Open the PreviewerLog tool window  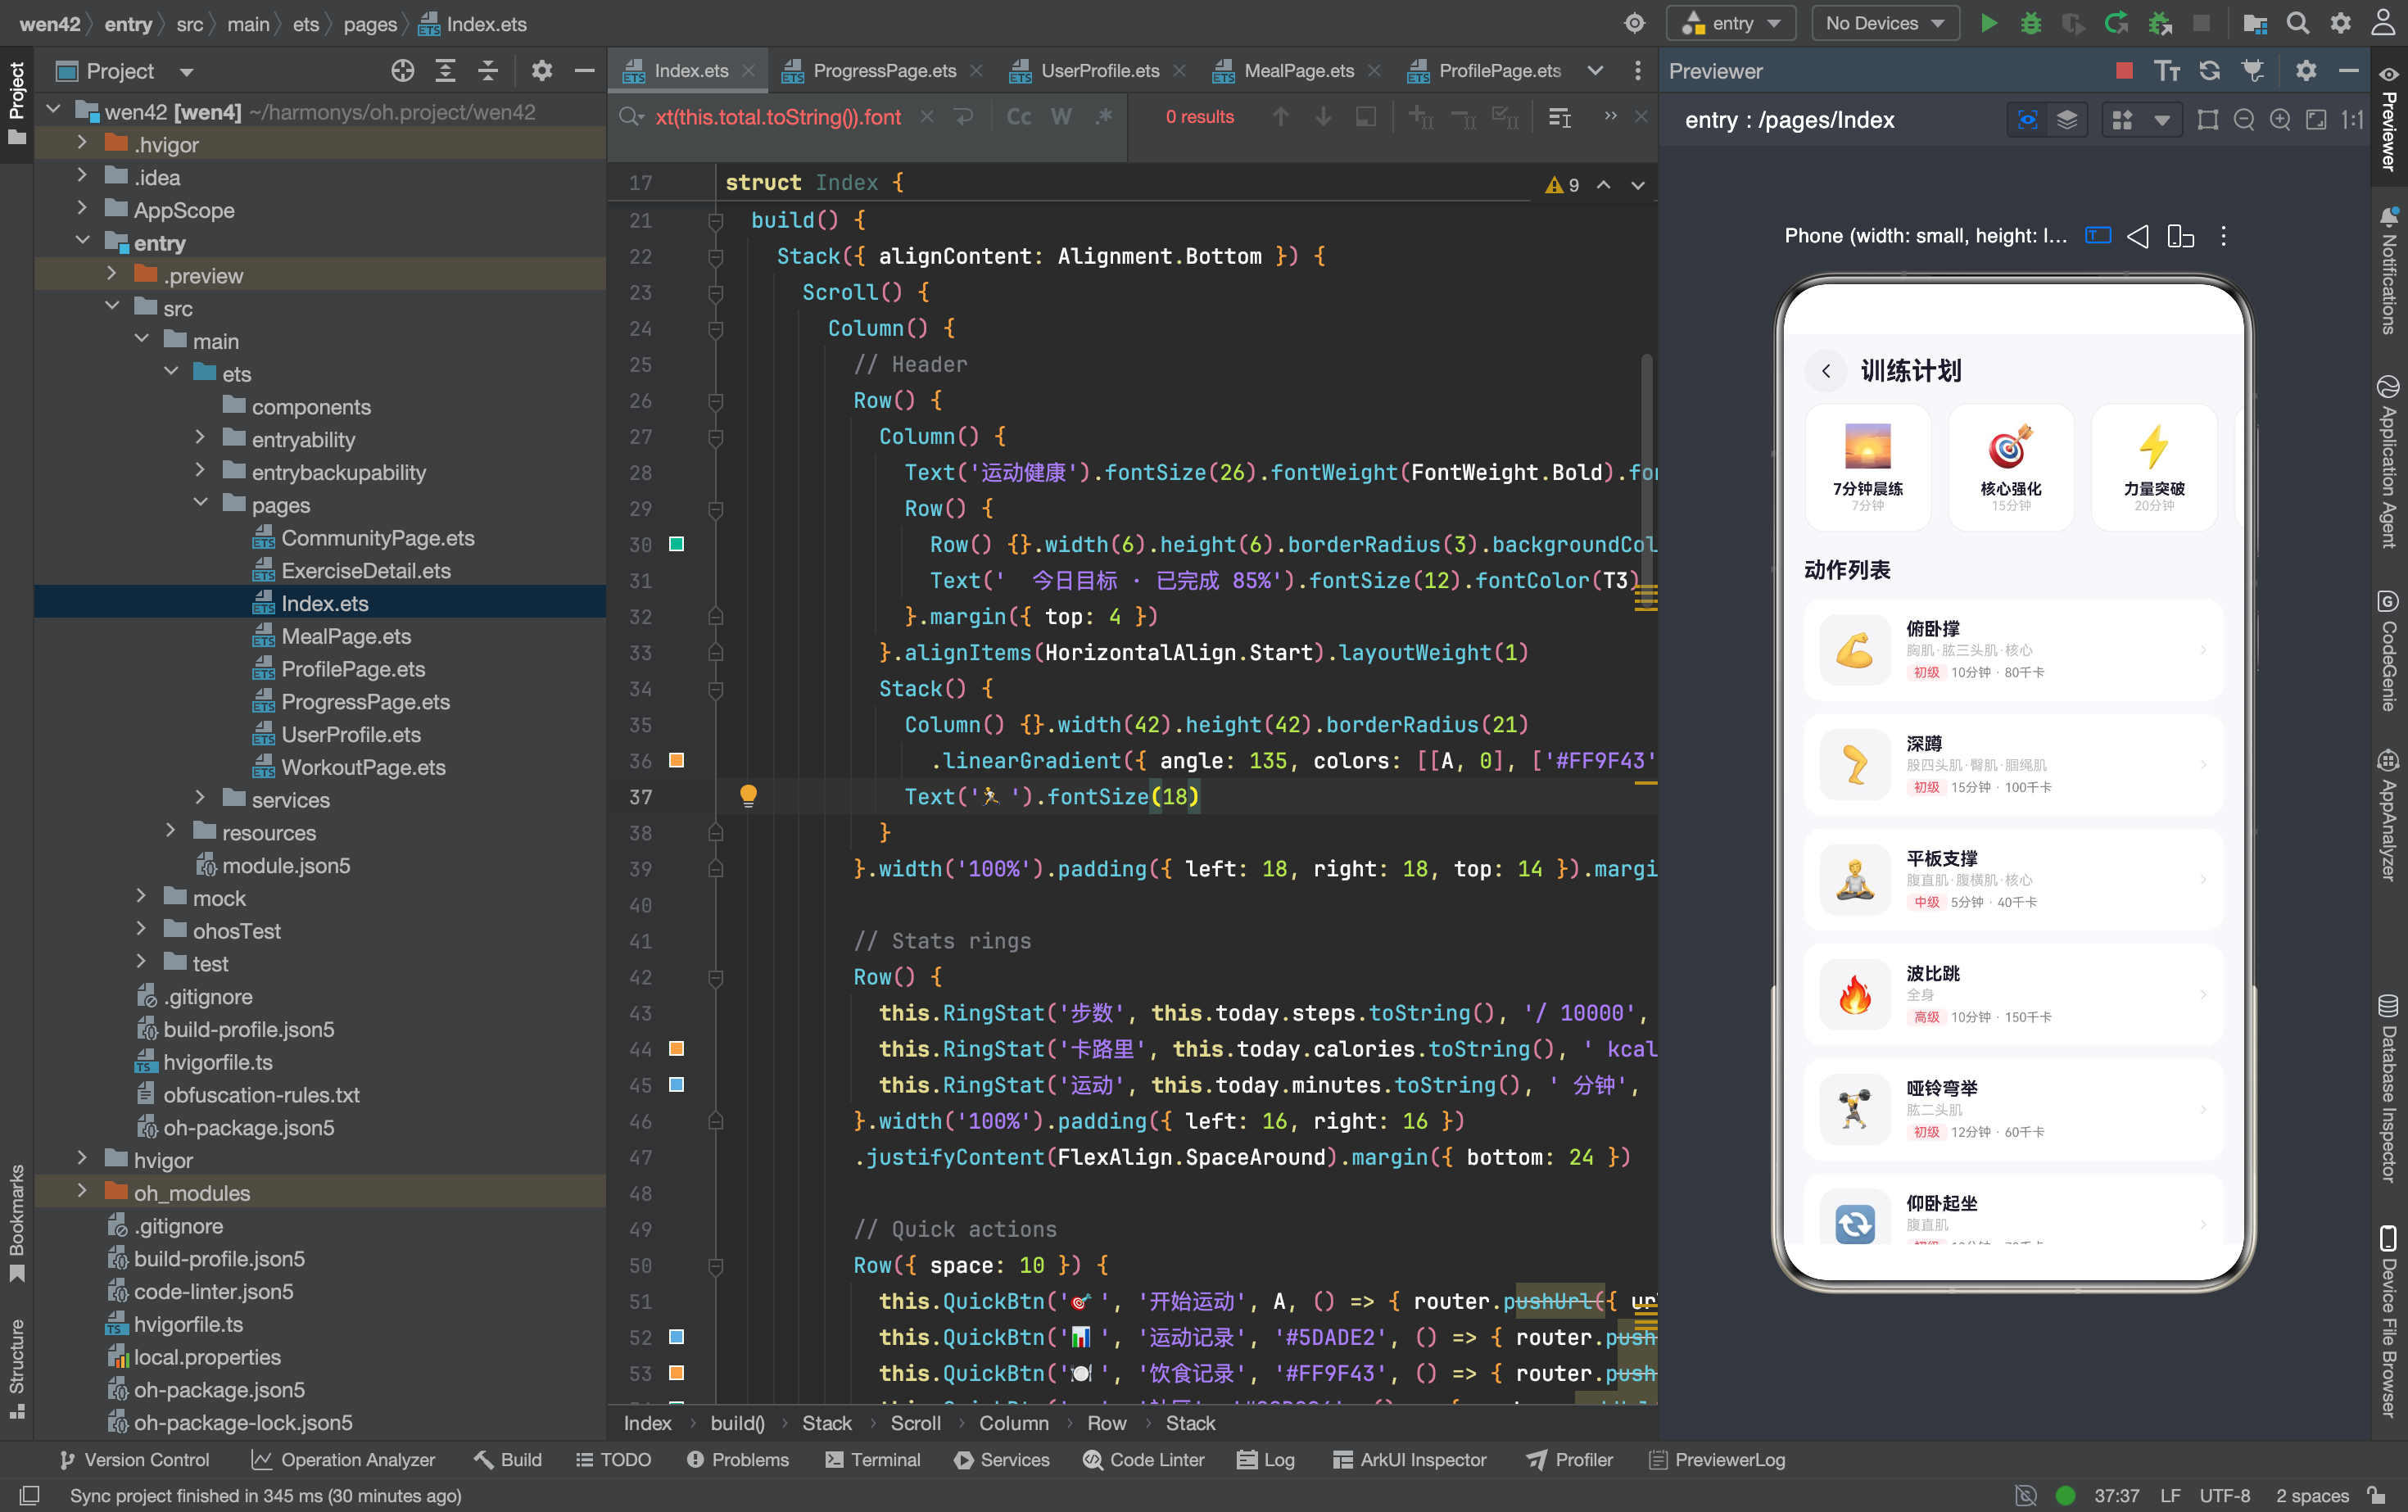coord(1716,1459)
